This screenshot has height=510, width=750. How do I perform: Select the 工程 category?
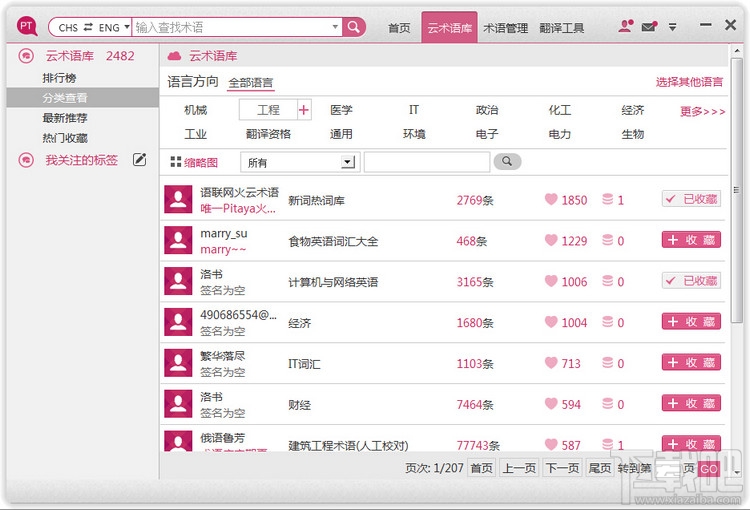[268, 110]
